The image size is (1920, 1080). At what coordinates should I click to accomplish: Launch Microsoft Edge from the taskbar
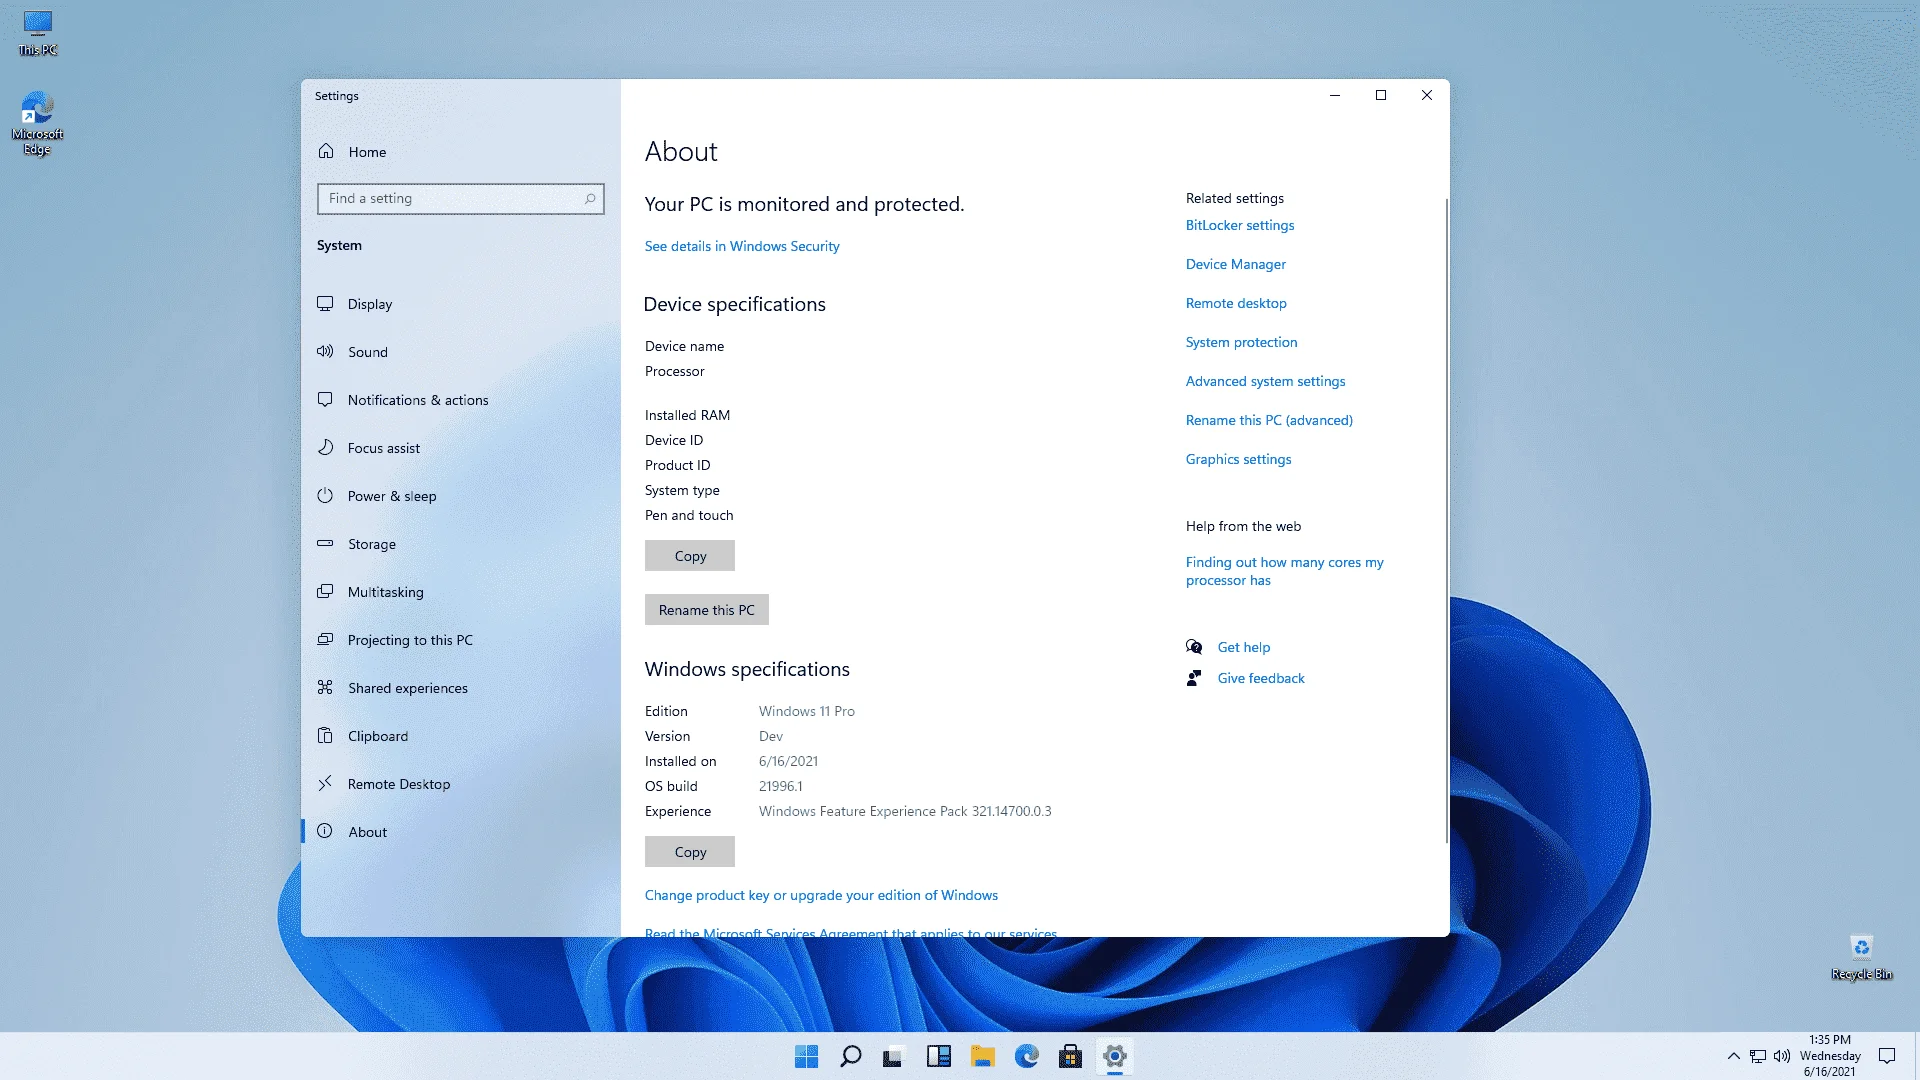click(1027, 1056)
